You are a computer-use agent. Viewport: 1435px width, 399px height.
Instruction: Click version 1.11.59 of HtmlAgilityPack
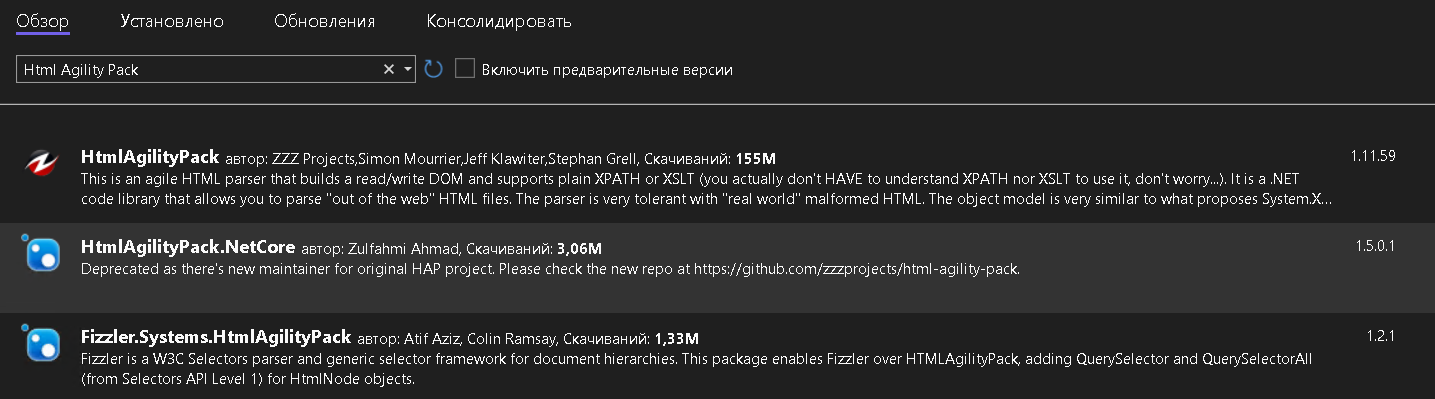1372,155
